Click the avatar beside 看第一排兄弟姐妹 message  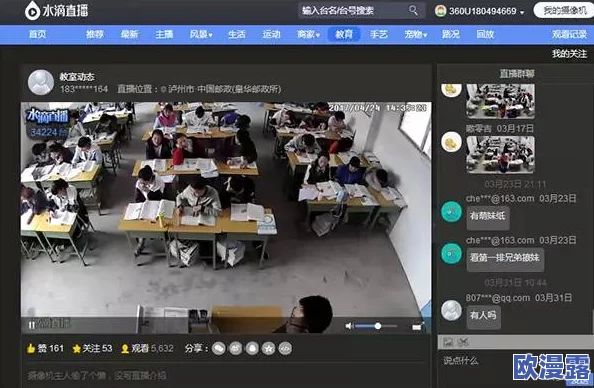point(451,253)
